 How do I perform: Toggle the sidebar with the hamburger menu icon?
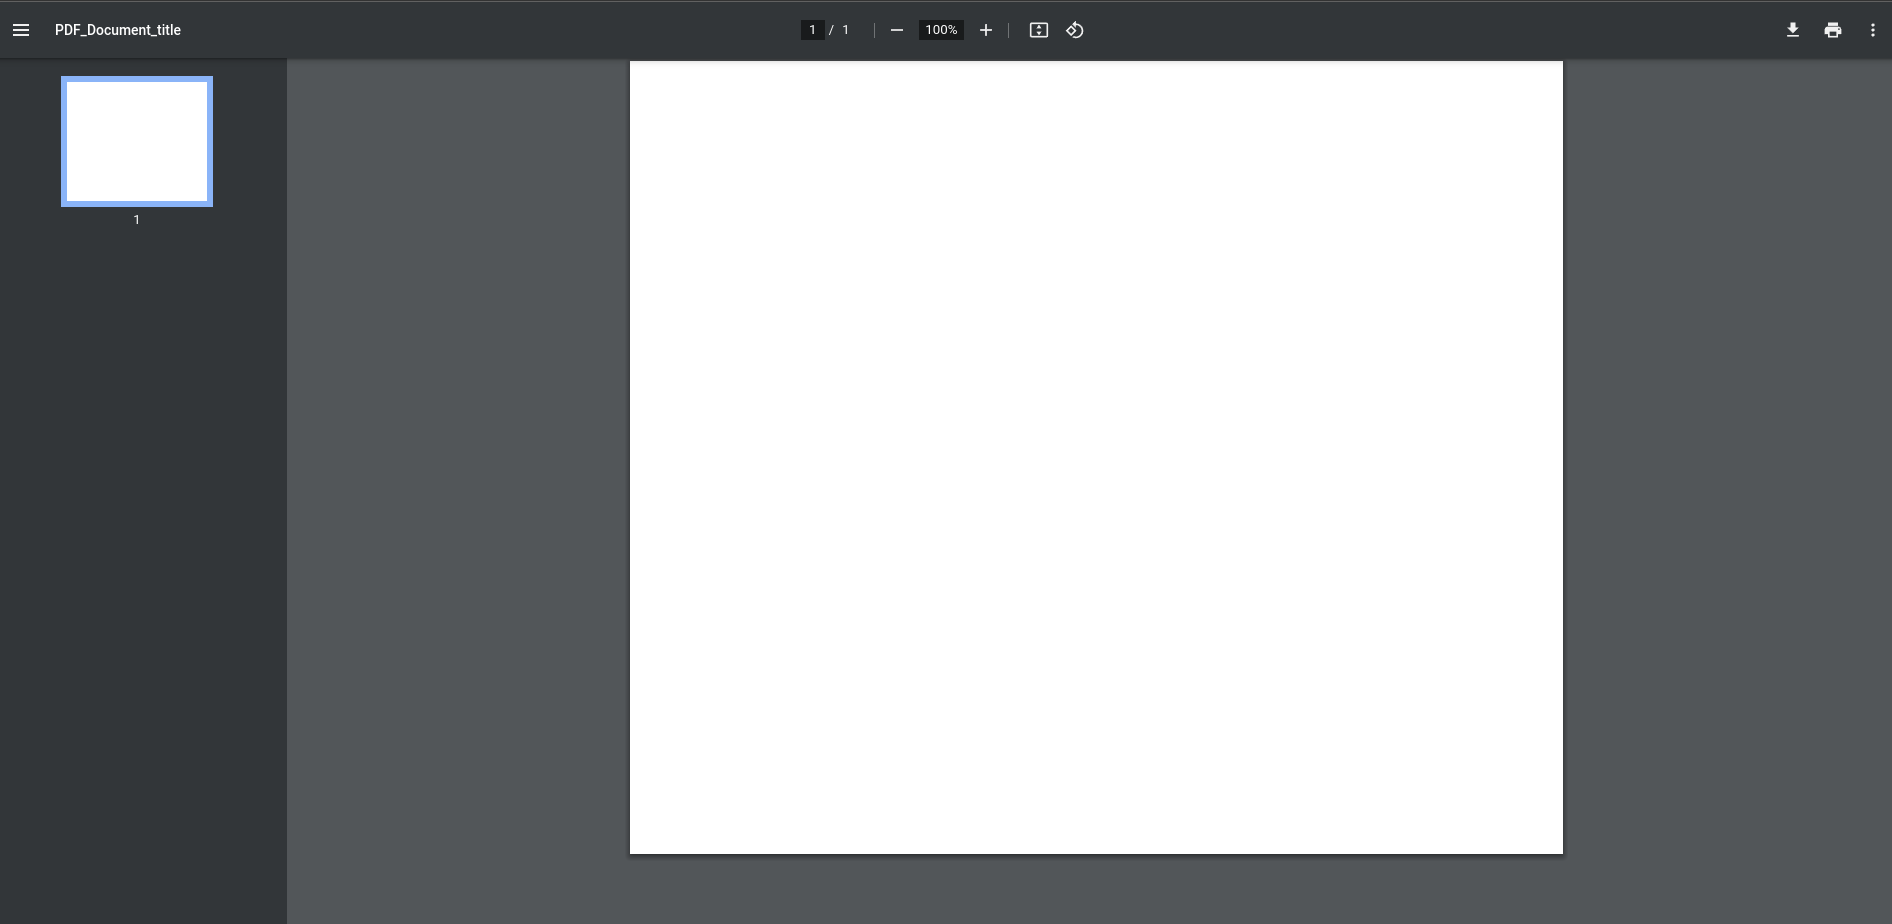click(21, 30)
